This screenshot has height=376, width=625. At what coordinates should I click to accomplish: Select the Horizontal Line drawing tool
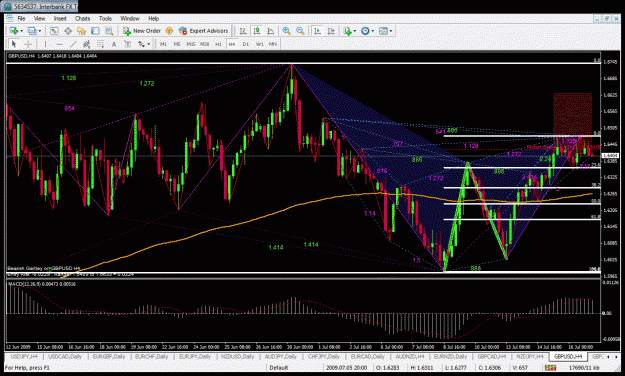pos(59,44)
